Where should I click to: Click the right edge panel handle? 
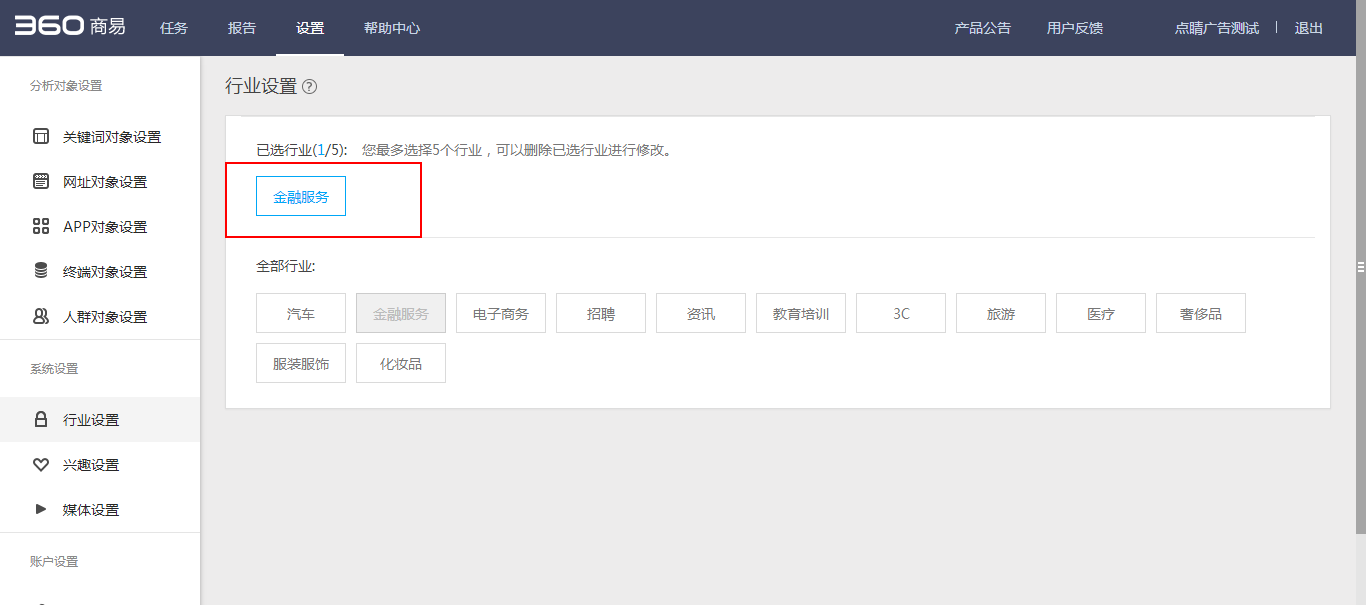[x=1360, y=266]
